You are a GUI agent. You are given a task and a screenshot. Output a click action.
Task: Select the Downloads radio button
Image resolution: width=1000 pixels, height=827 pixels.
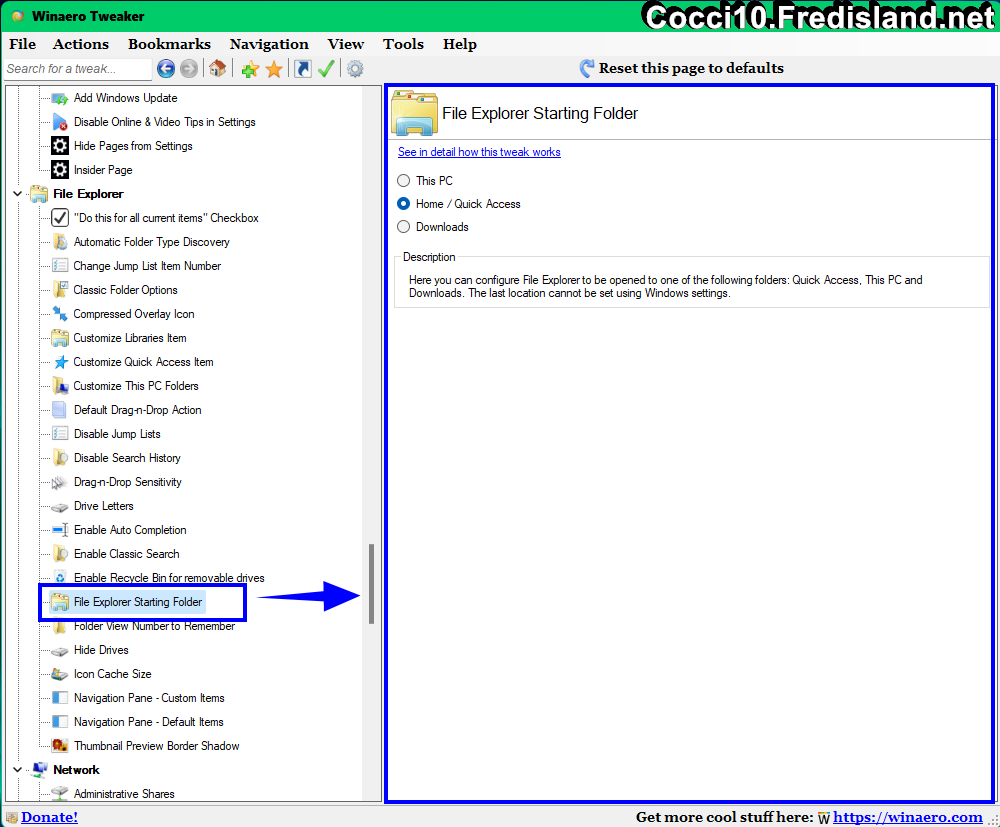click(403, 226)
